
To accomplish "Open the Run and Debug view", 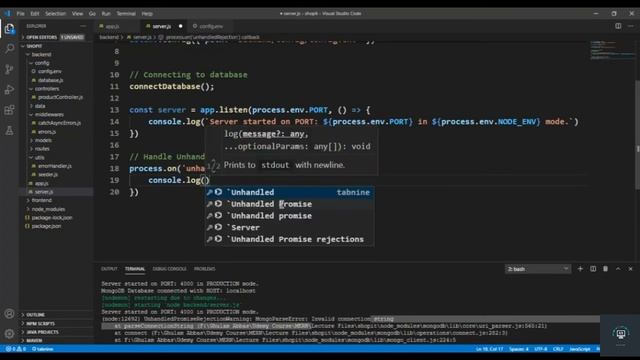I will (x=9, y=89).
